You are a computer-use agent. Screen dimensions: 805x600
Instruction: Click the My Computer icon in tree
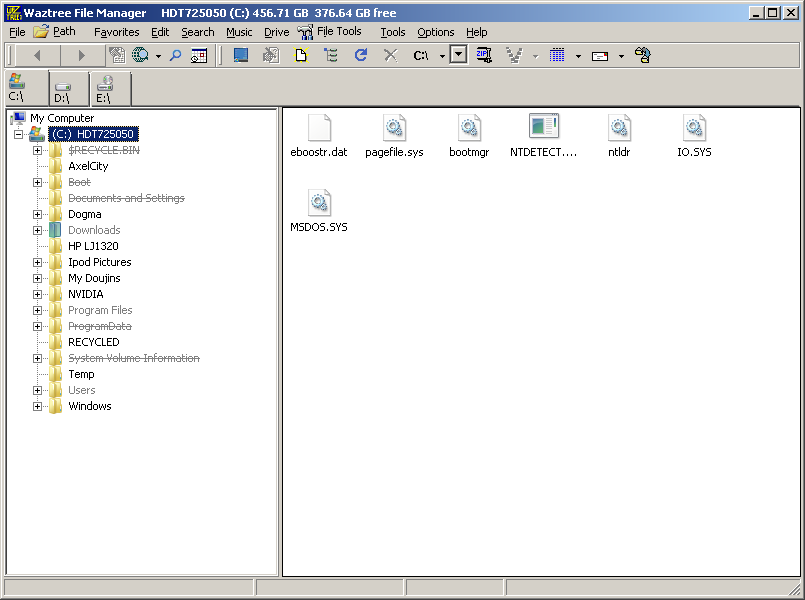(x=18, y=118)
